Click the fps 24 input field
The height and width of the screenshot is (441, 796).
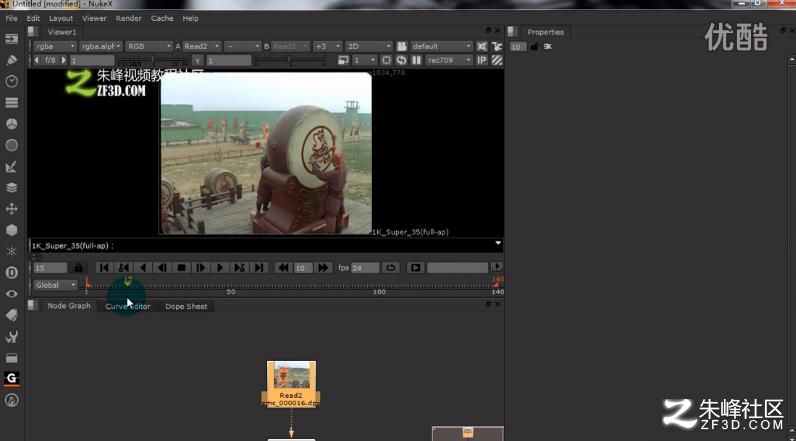tap(365, 267)
